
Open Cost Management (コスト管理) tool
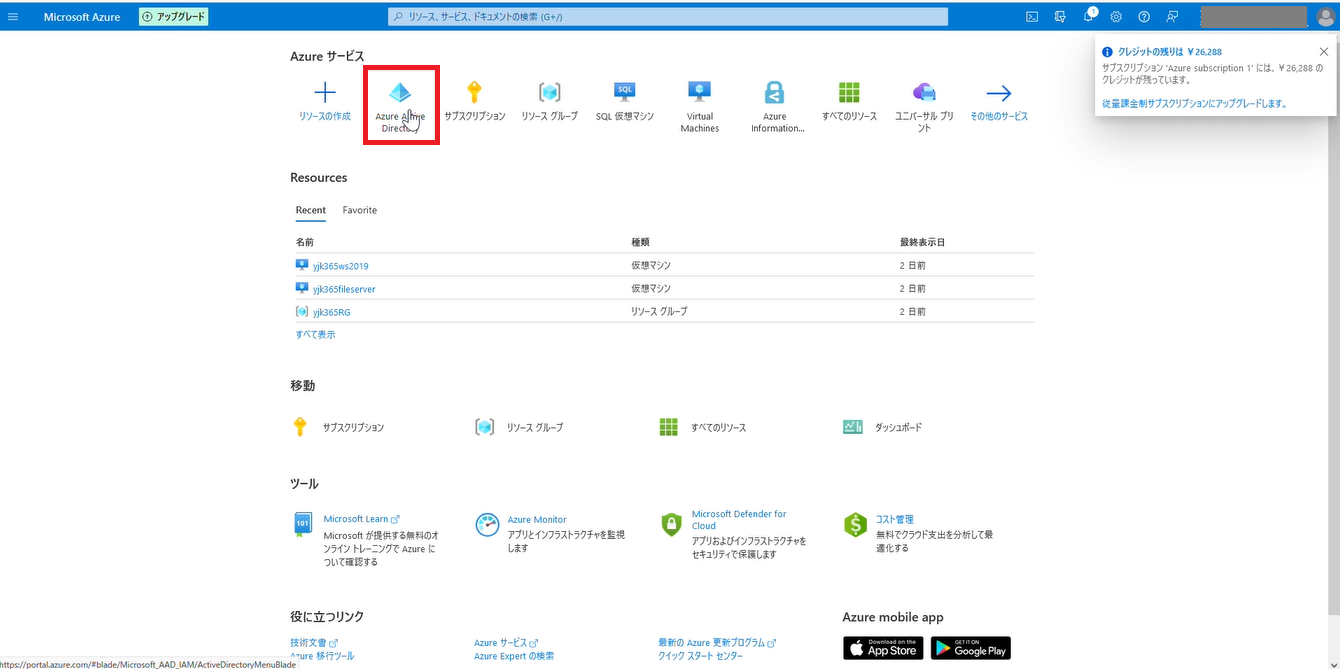click(894, 520)
